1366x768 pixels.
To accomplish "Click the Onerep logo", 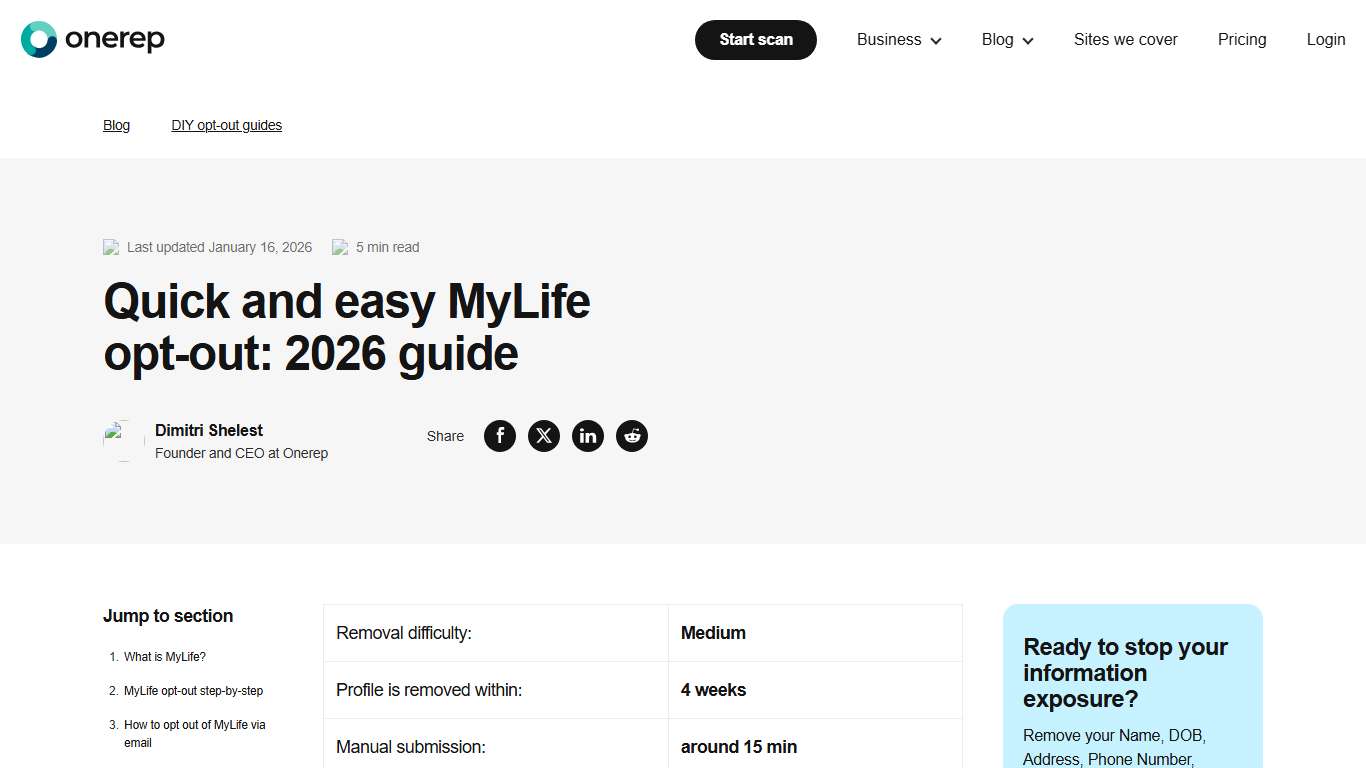I will coord(92,39).
